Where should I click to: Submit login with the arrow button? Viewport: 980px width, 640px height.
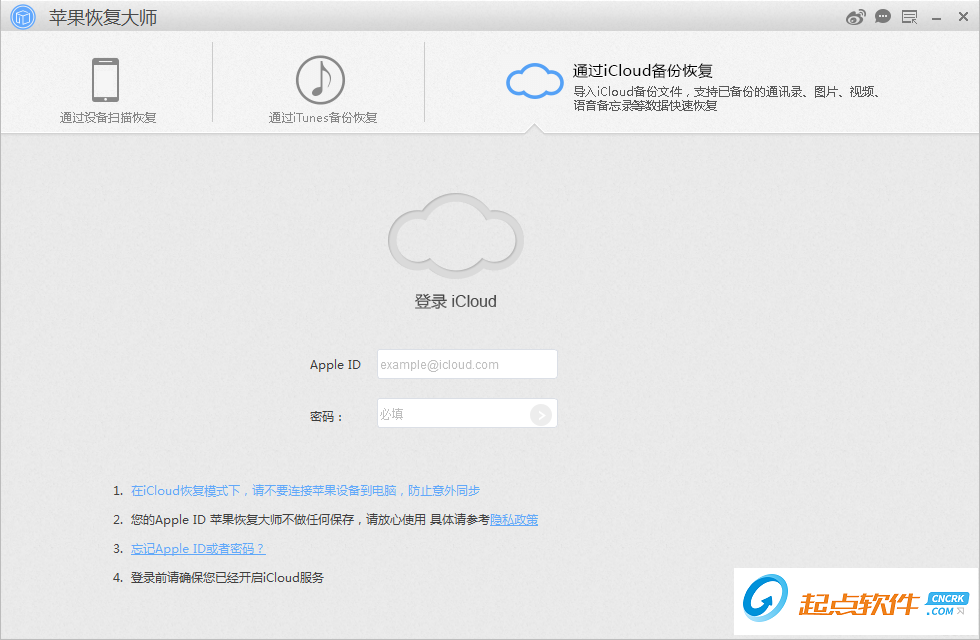tap(541, 414)
